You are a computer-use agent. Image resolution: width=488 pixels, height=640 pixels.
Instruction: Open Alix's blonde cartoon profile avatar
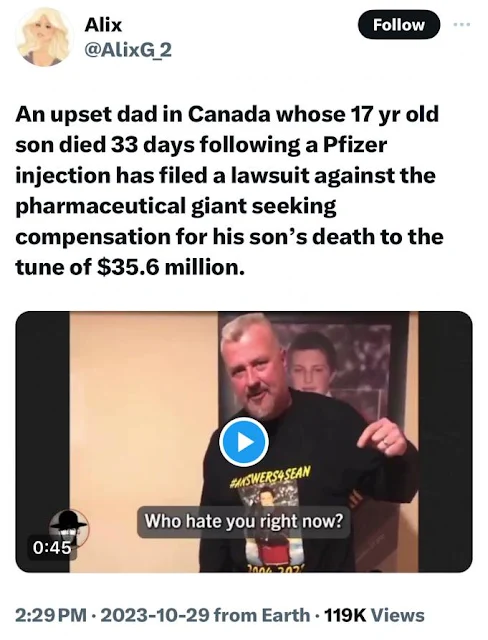(44, 37)
